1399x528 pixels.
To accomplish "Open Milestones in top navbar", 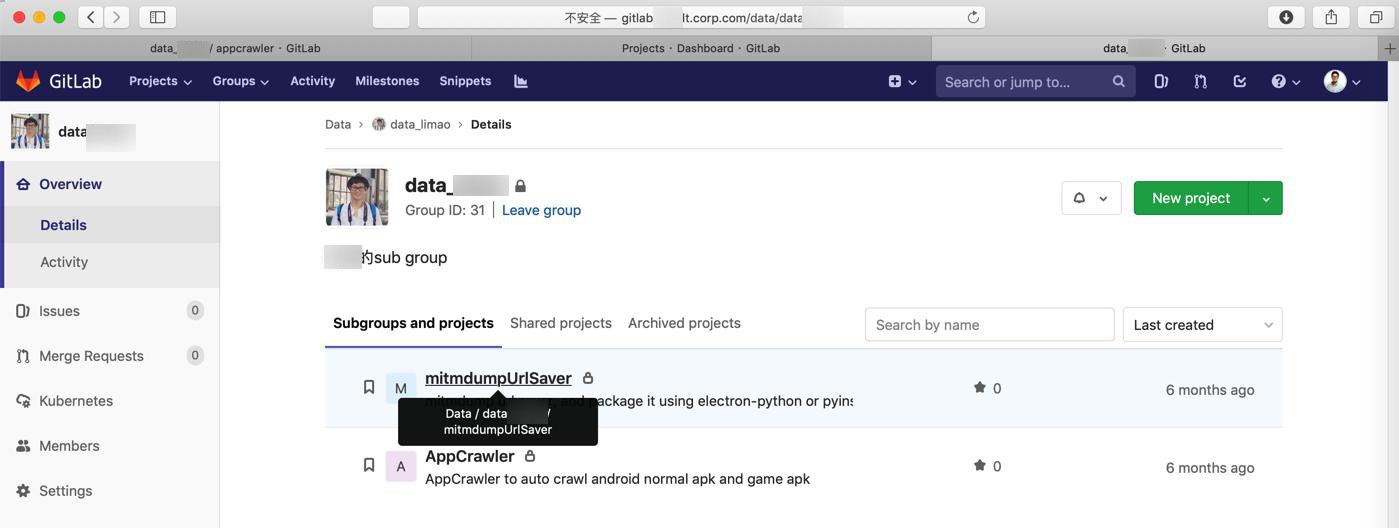I will click(x=387, y=81).
